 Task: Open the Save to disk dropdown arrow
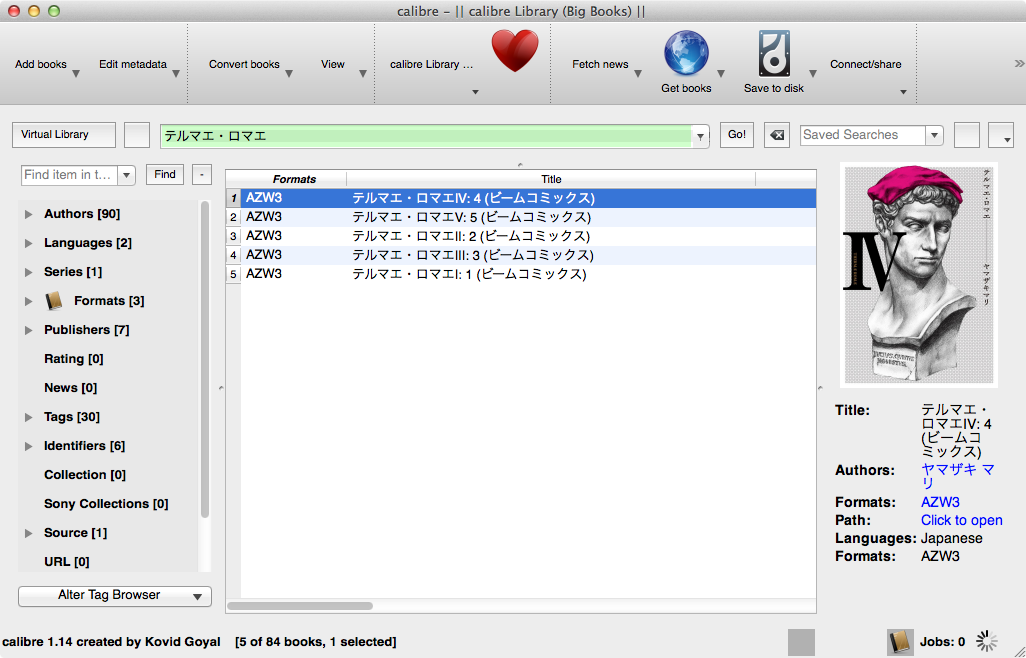pos(813,74)
